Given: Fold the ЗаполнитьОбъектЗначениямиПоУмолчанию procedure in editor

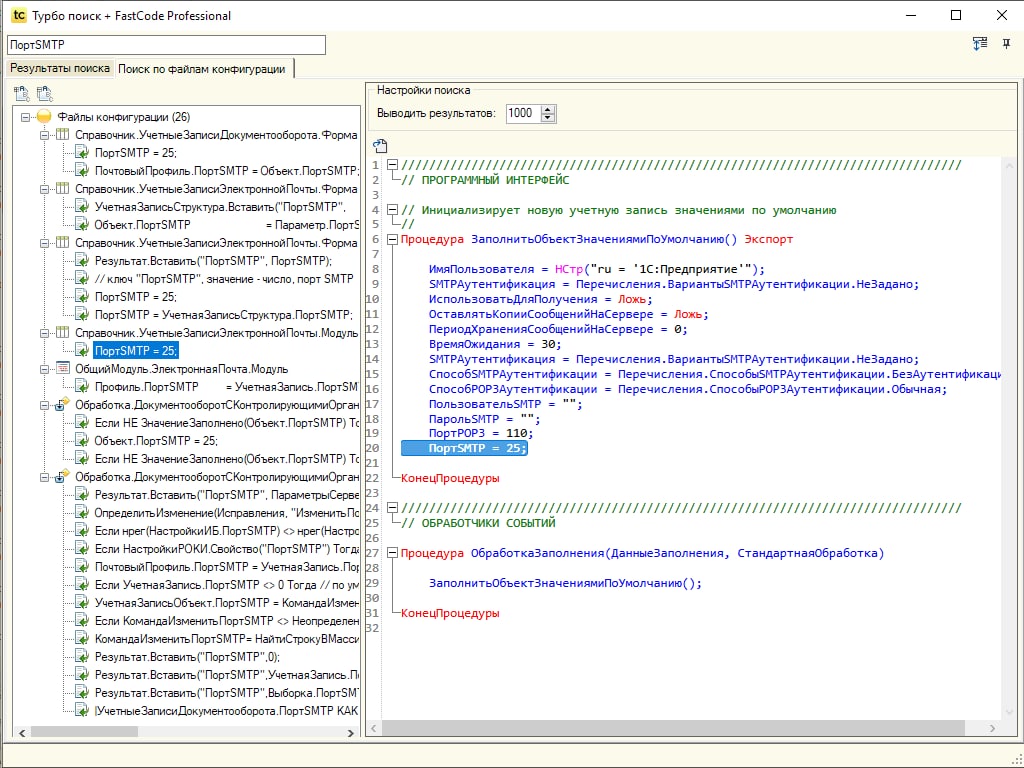Looking at the screenshot, I should point(392,240).
